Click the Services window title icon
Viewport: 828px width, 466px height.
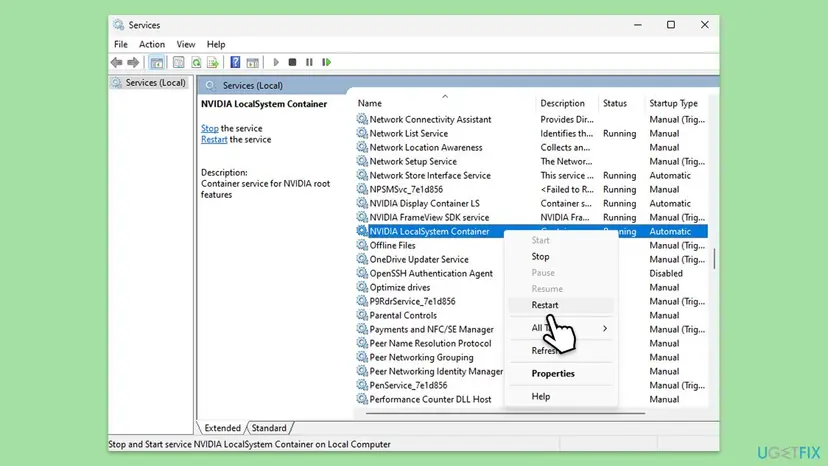click(118, 25)
